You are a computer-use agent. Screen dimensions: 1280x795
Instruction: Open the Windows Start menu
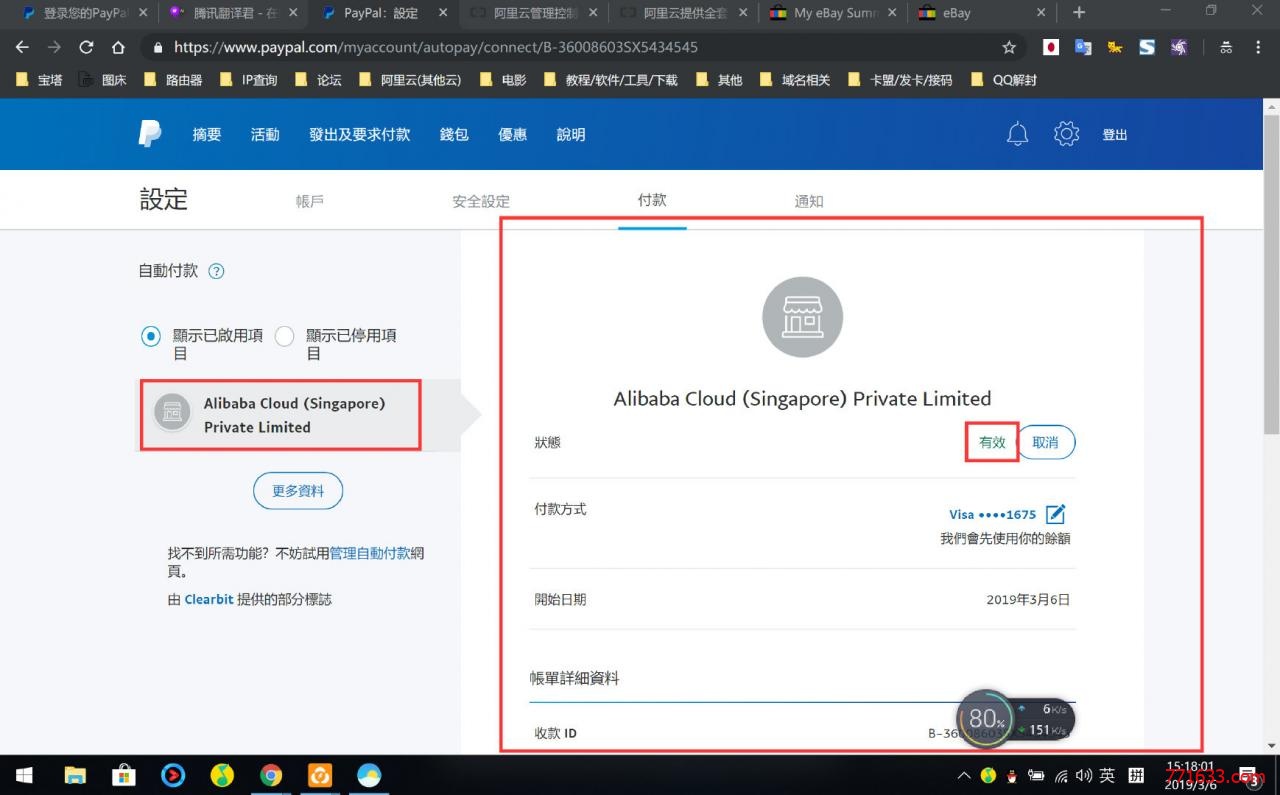pos(24,775)
